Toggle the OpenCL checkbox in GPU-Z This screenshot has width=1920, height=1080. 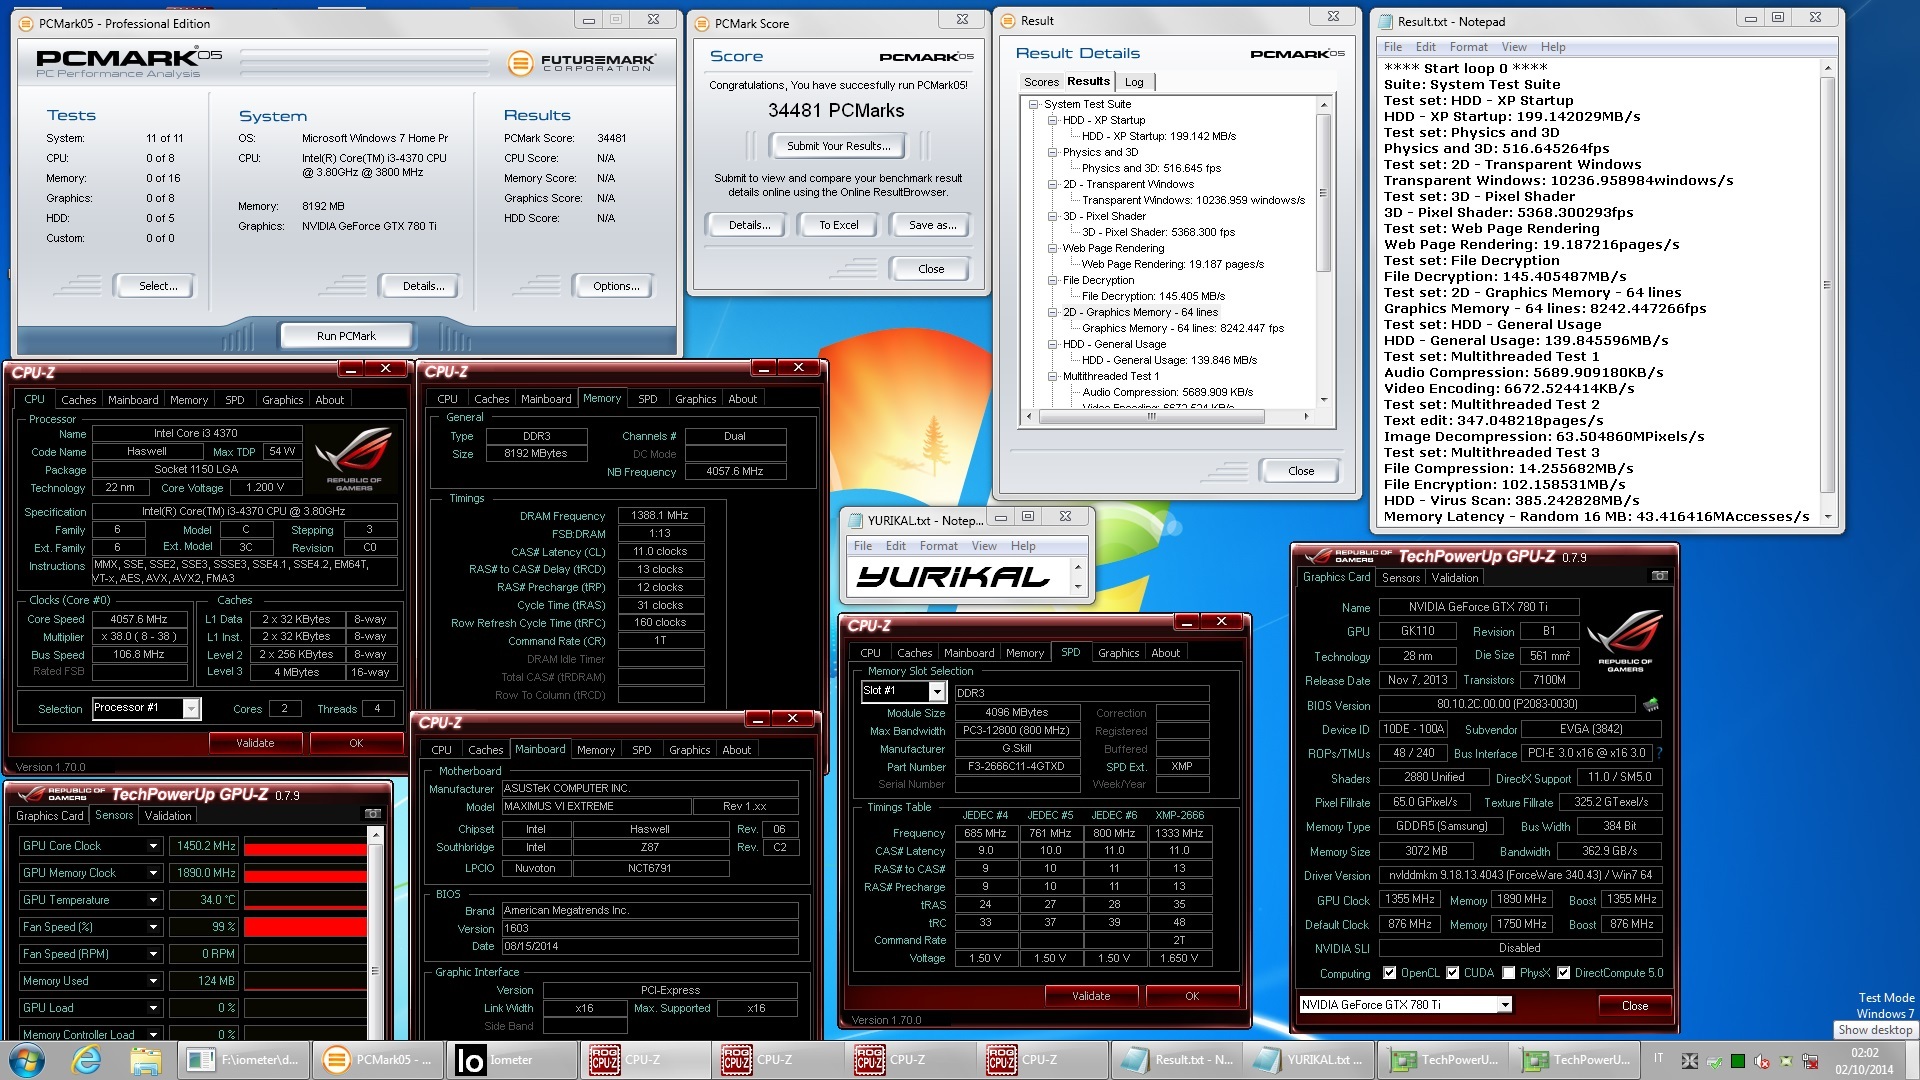tap(1389, 973)
